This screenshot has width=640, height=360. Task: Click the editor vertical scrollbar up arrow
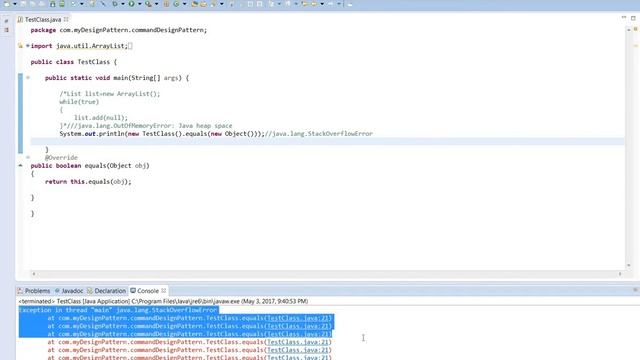[x=629, y=30]
